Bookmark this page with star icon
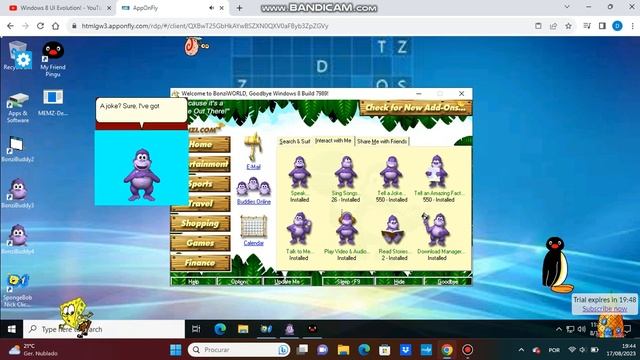The height and width of the screenshot is (360, 640). (568, 26)
